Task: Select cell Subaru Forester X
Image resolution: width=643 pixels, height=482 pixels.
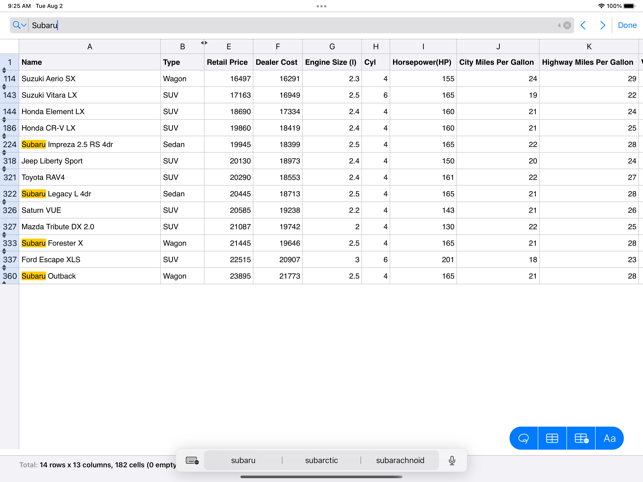Action: coord(89,243)
